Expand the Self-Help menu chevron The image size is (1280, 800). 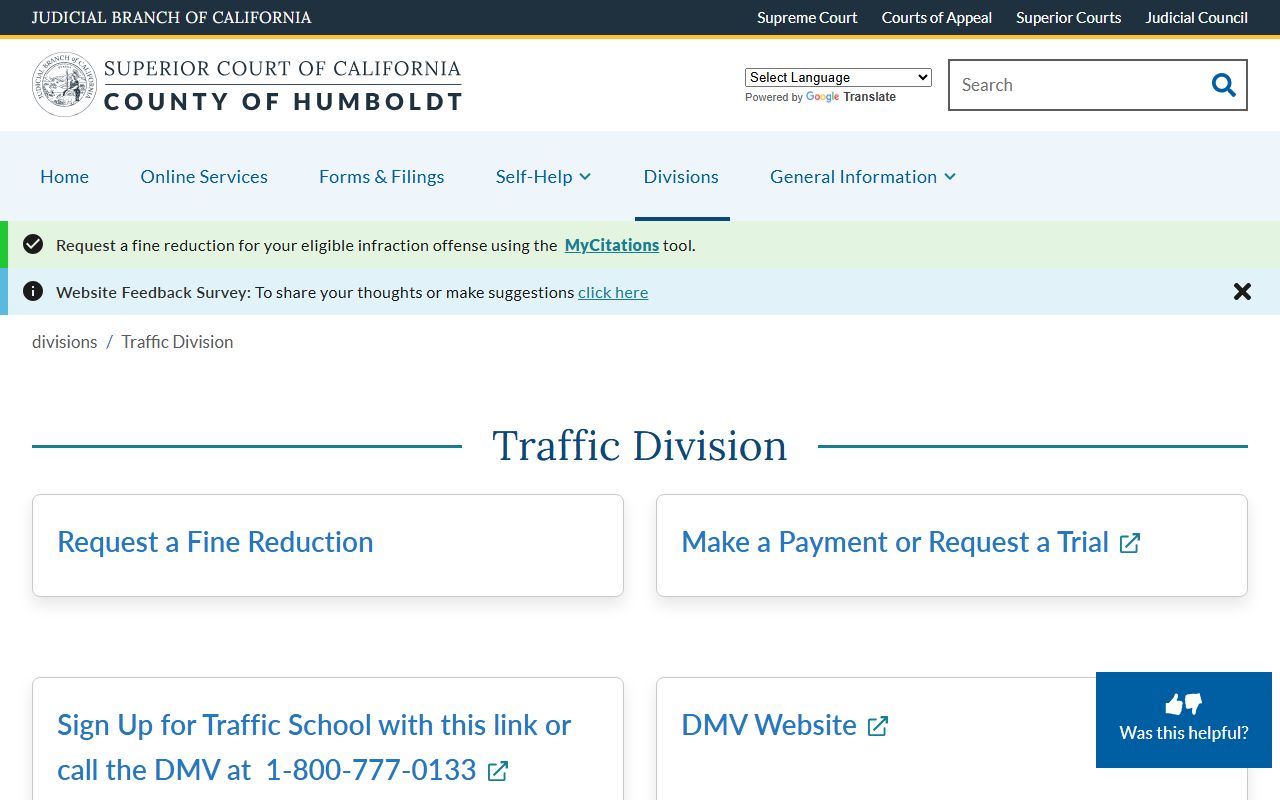[x=585, y=177]
